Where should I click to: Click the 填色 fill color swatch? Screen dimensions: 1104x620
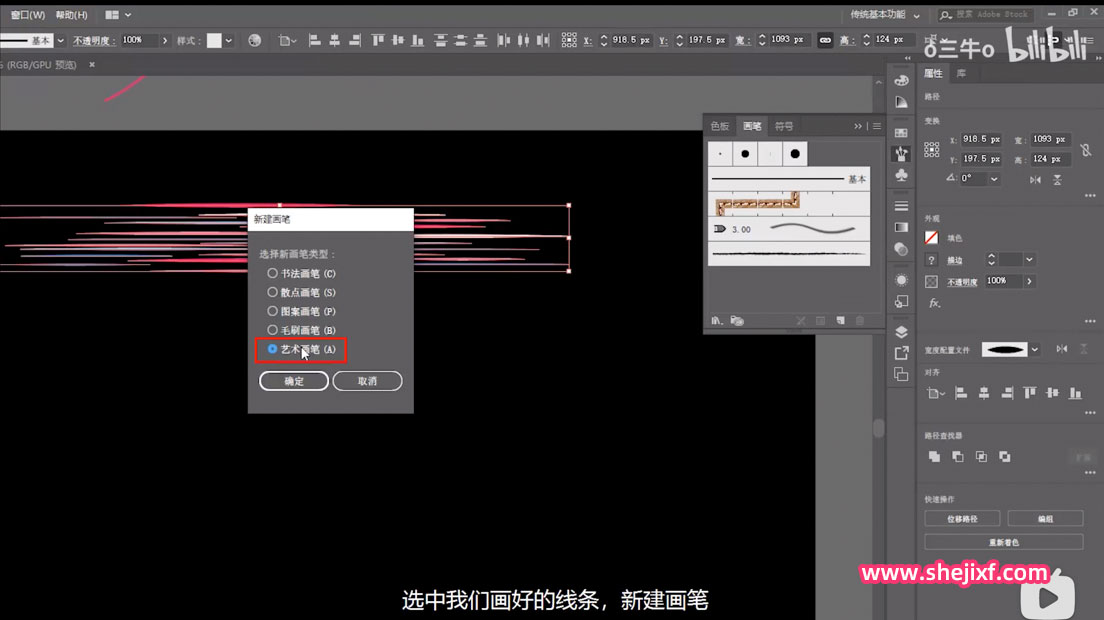pos(931,237)
